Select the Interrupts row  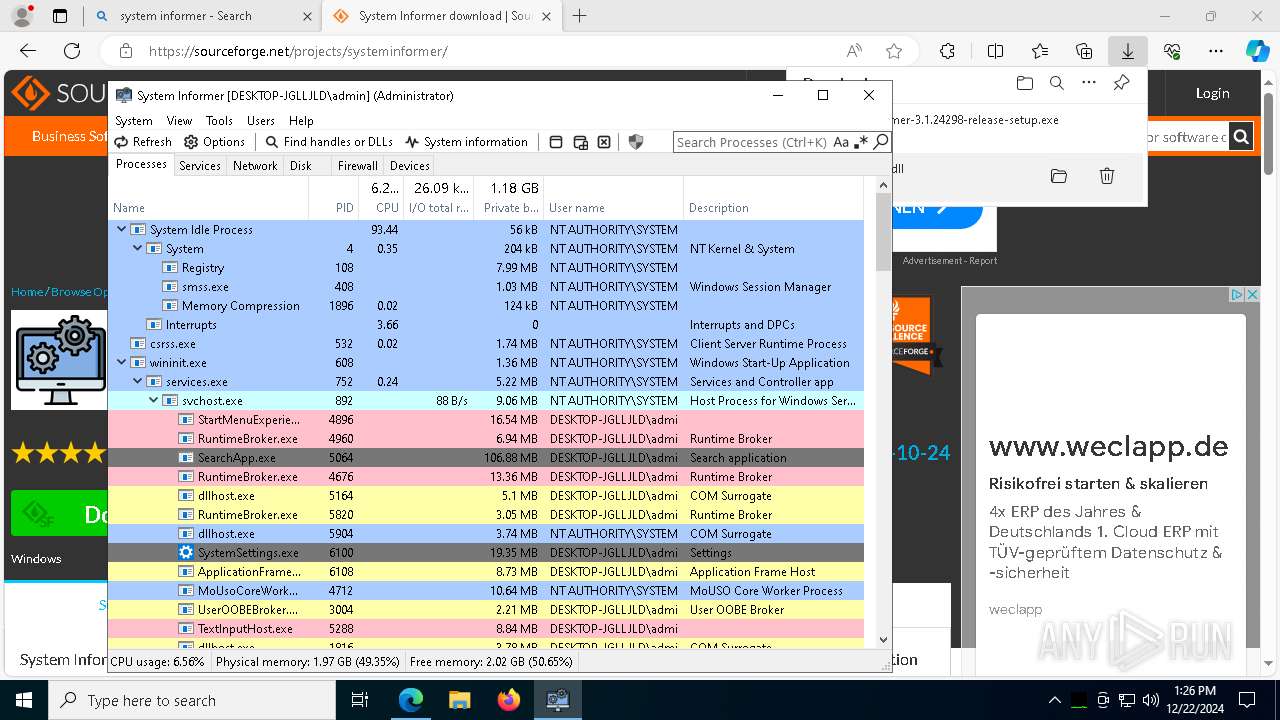[x=486, y=324]
